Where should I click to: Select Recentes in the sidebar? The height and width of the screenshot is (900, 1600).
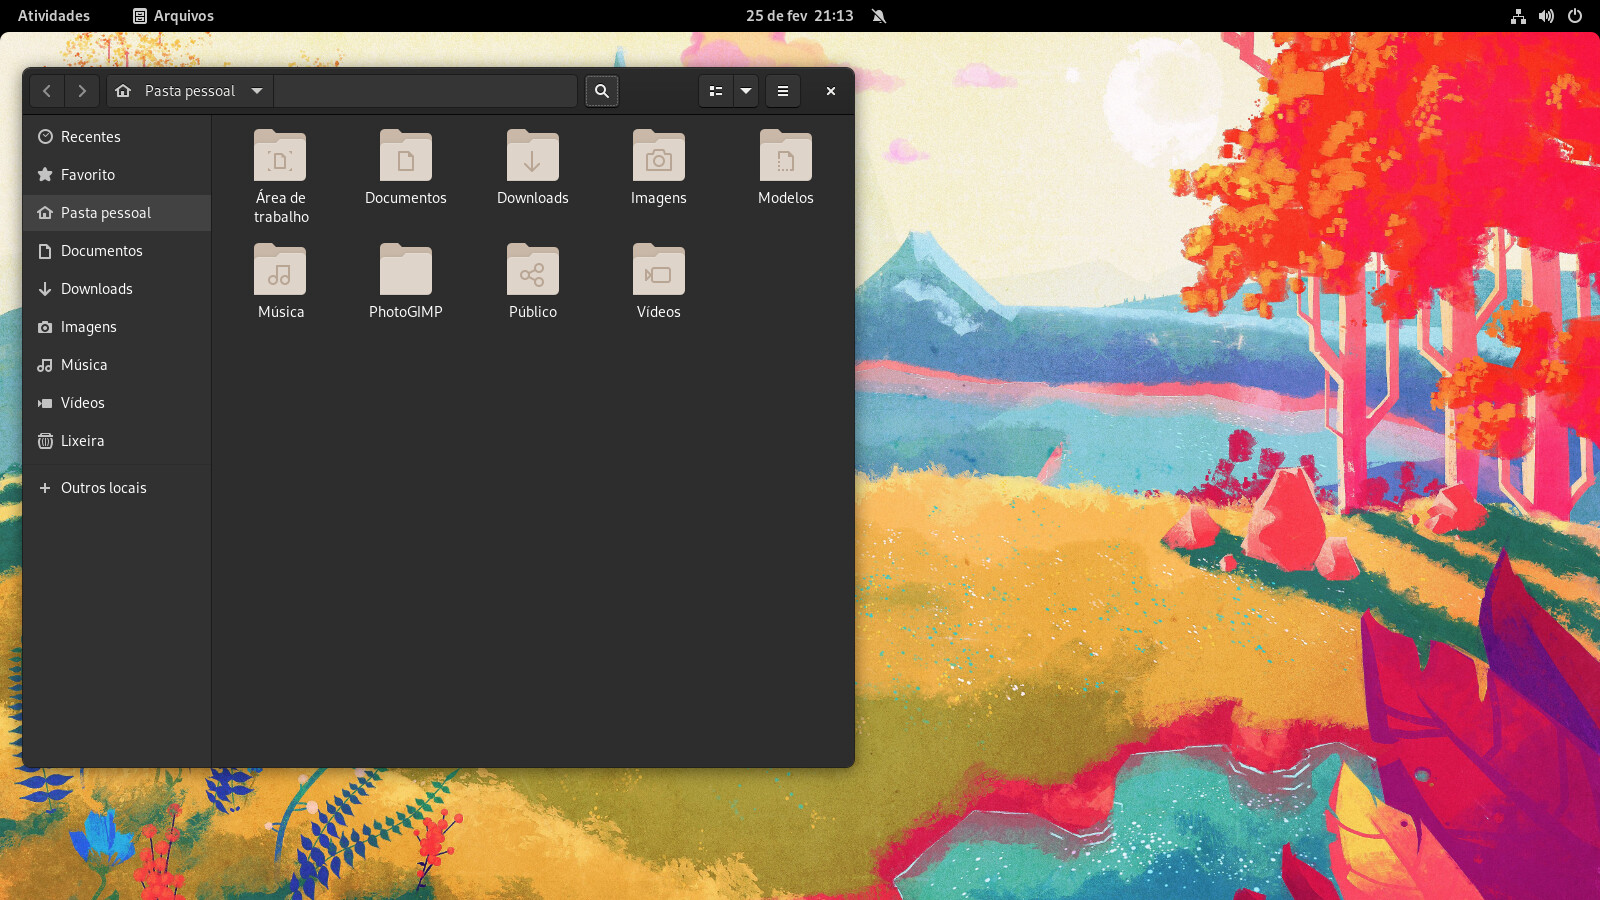pos(117,137)
